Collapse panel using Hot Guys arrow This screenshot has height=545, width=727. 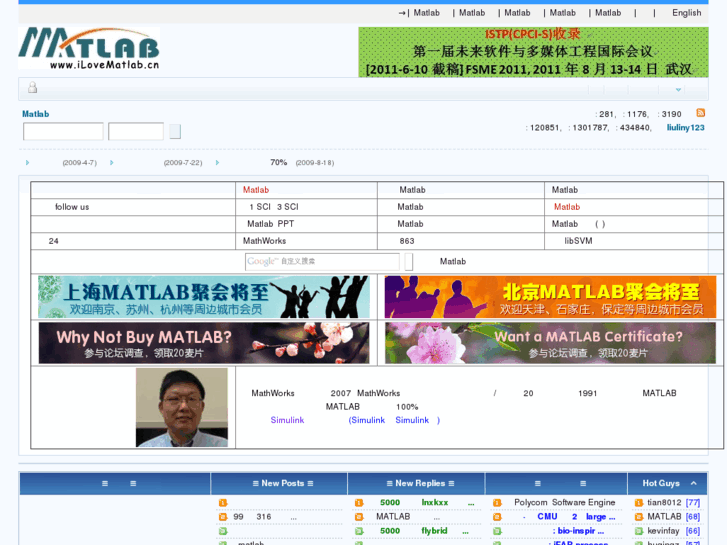click(x=694, y=483)
